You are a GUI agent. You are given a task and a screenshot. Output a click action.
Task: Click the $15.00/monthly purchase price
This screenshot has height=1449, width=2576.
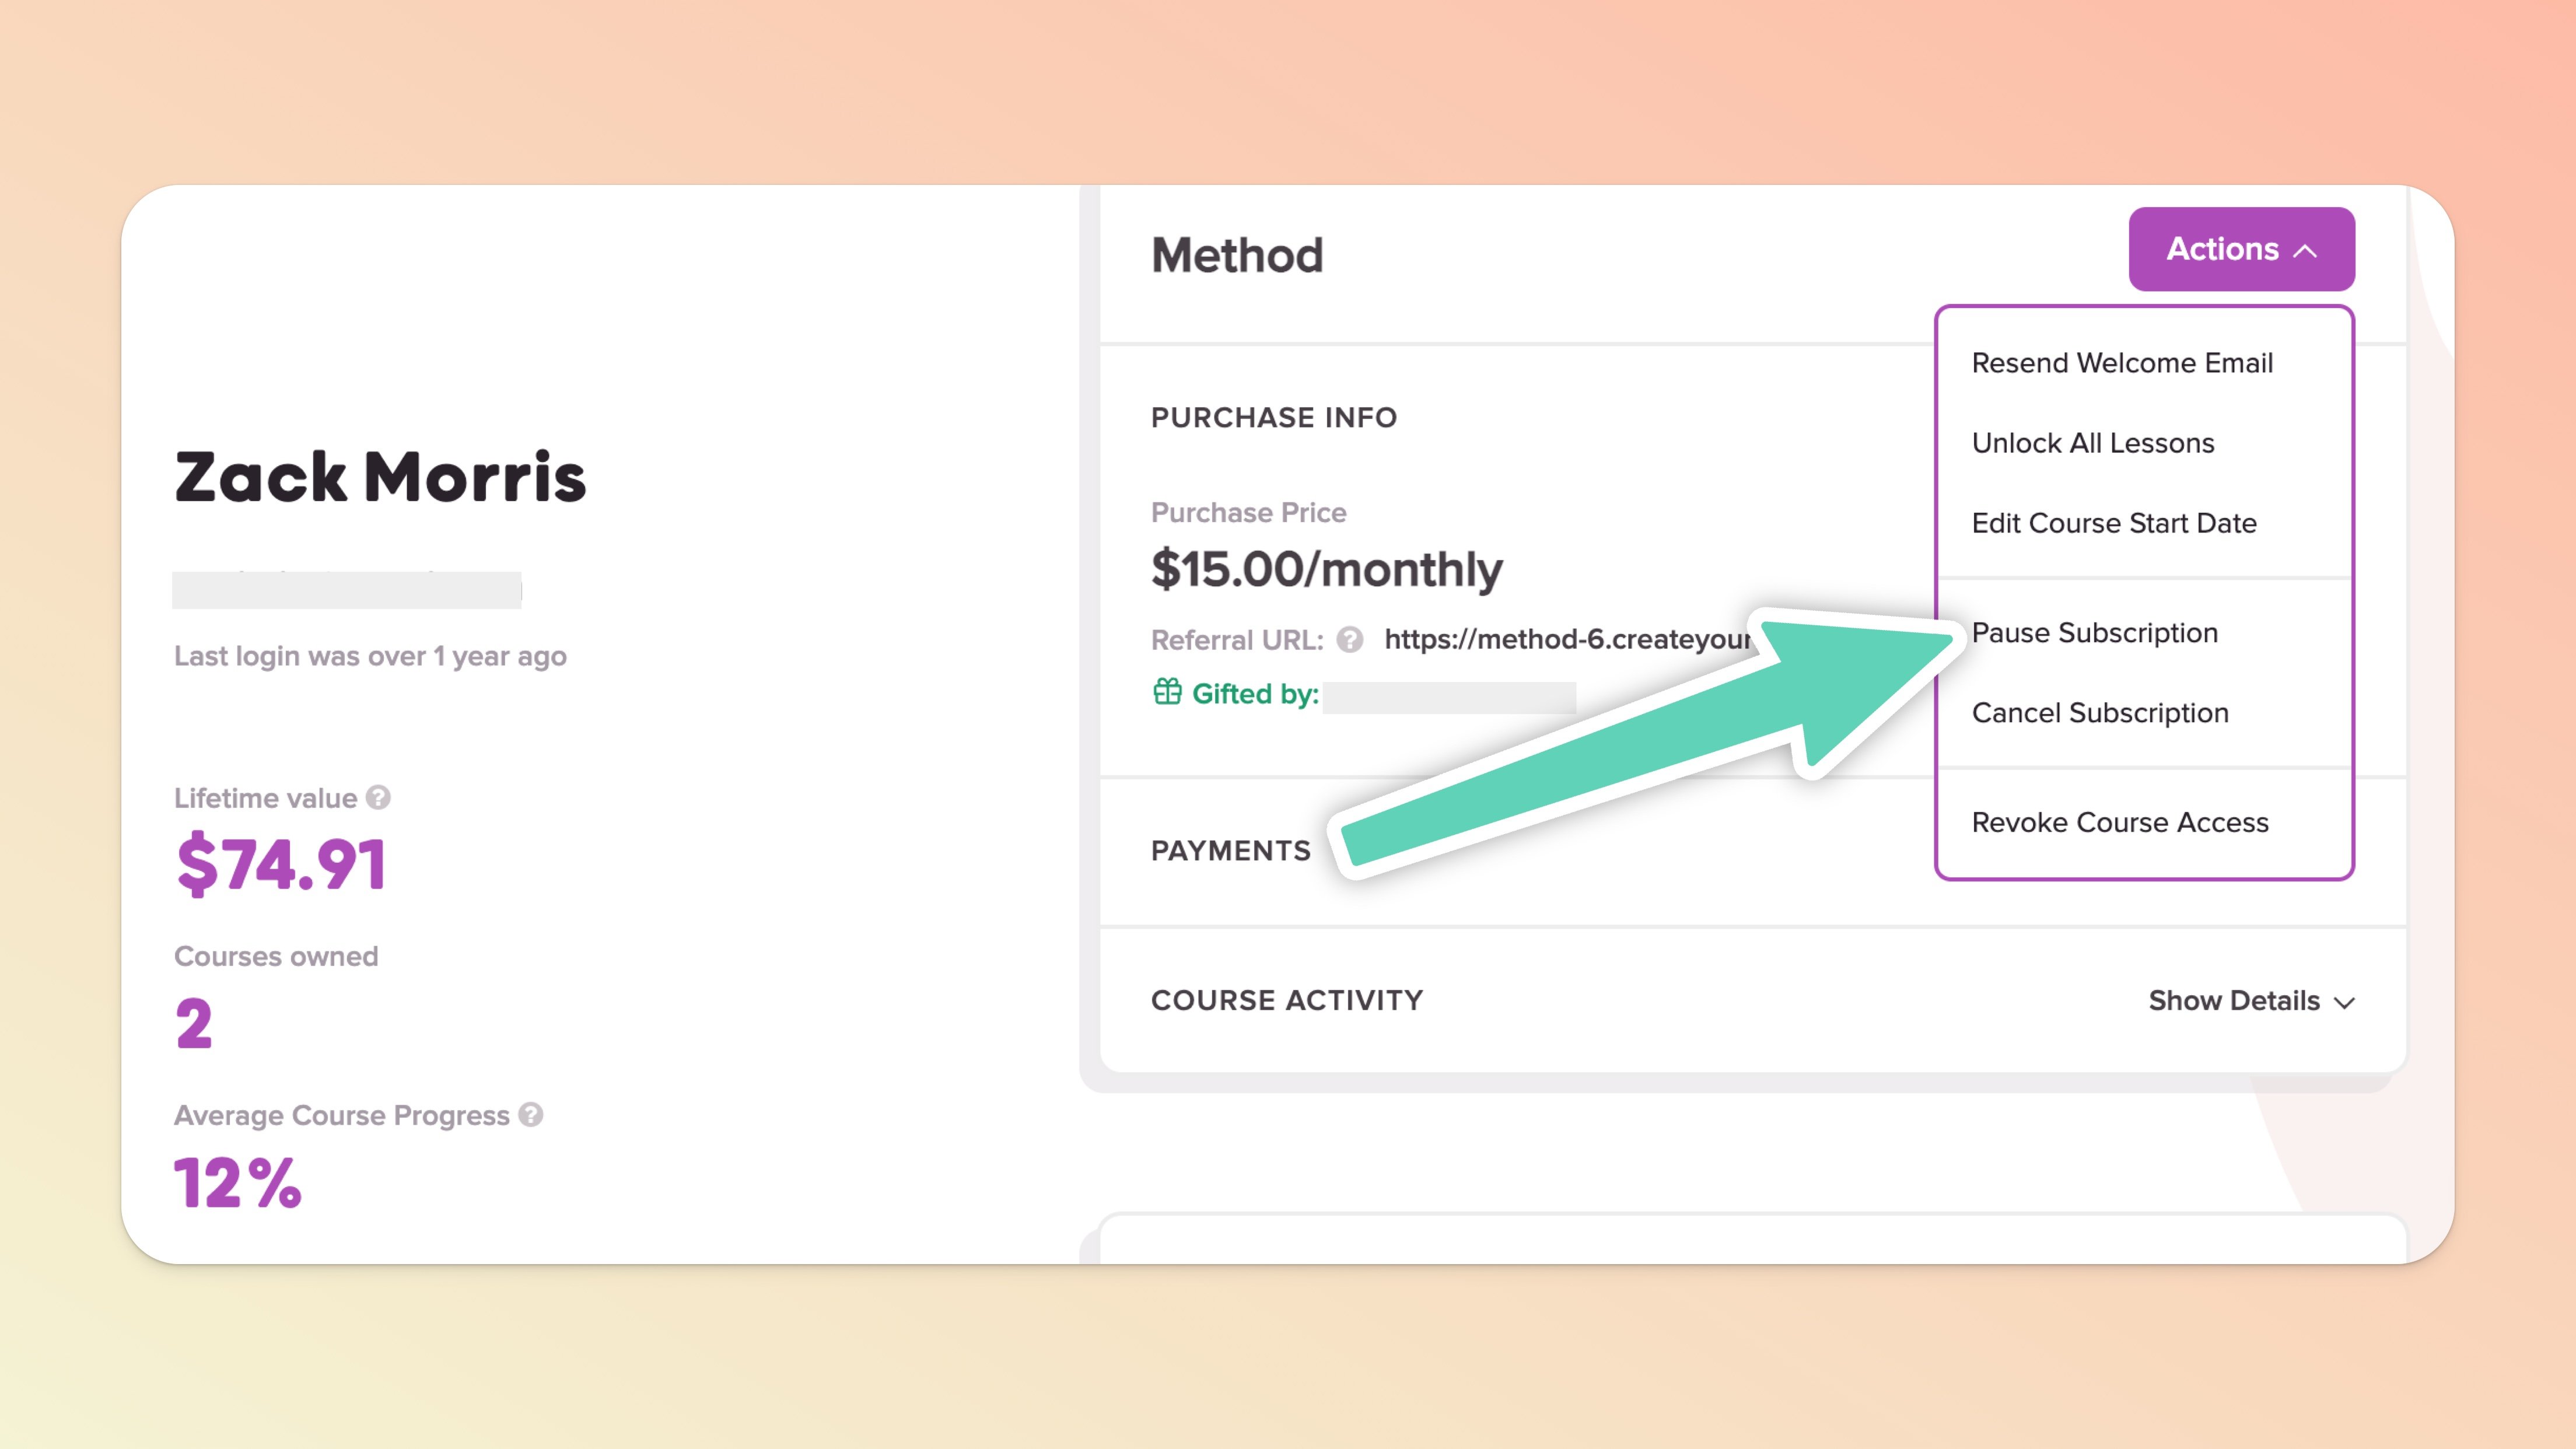tap(1326, 569)
